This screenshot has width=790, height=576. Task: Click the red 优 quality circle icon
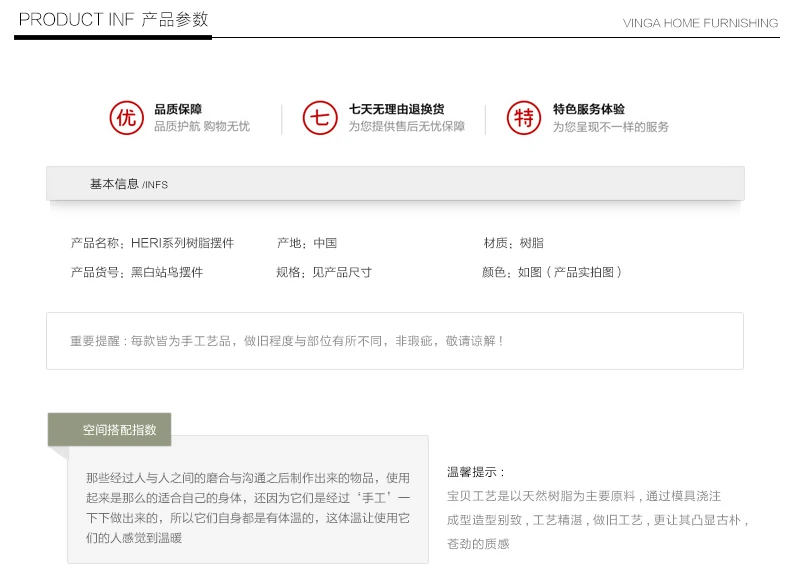(126, 118)
